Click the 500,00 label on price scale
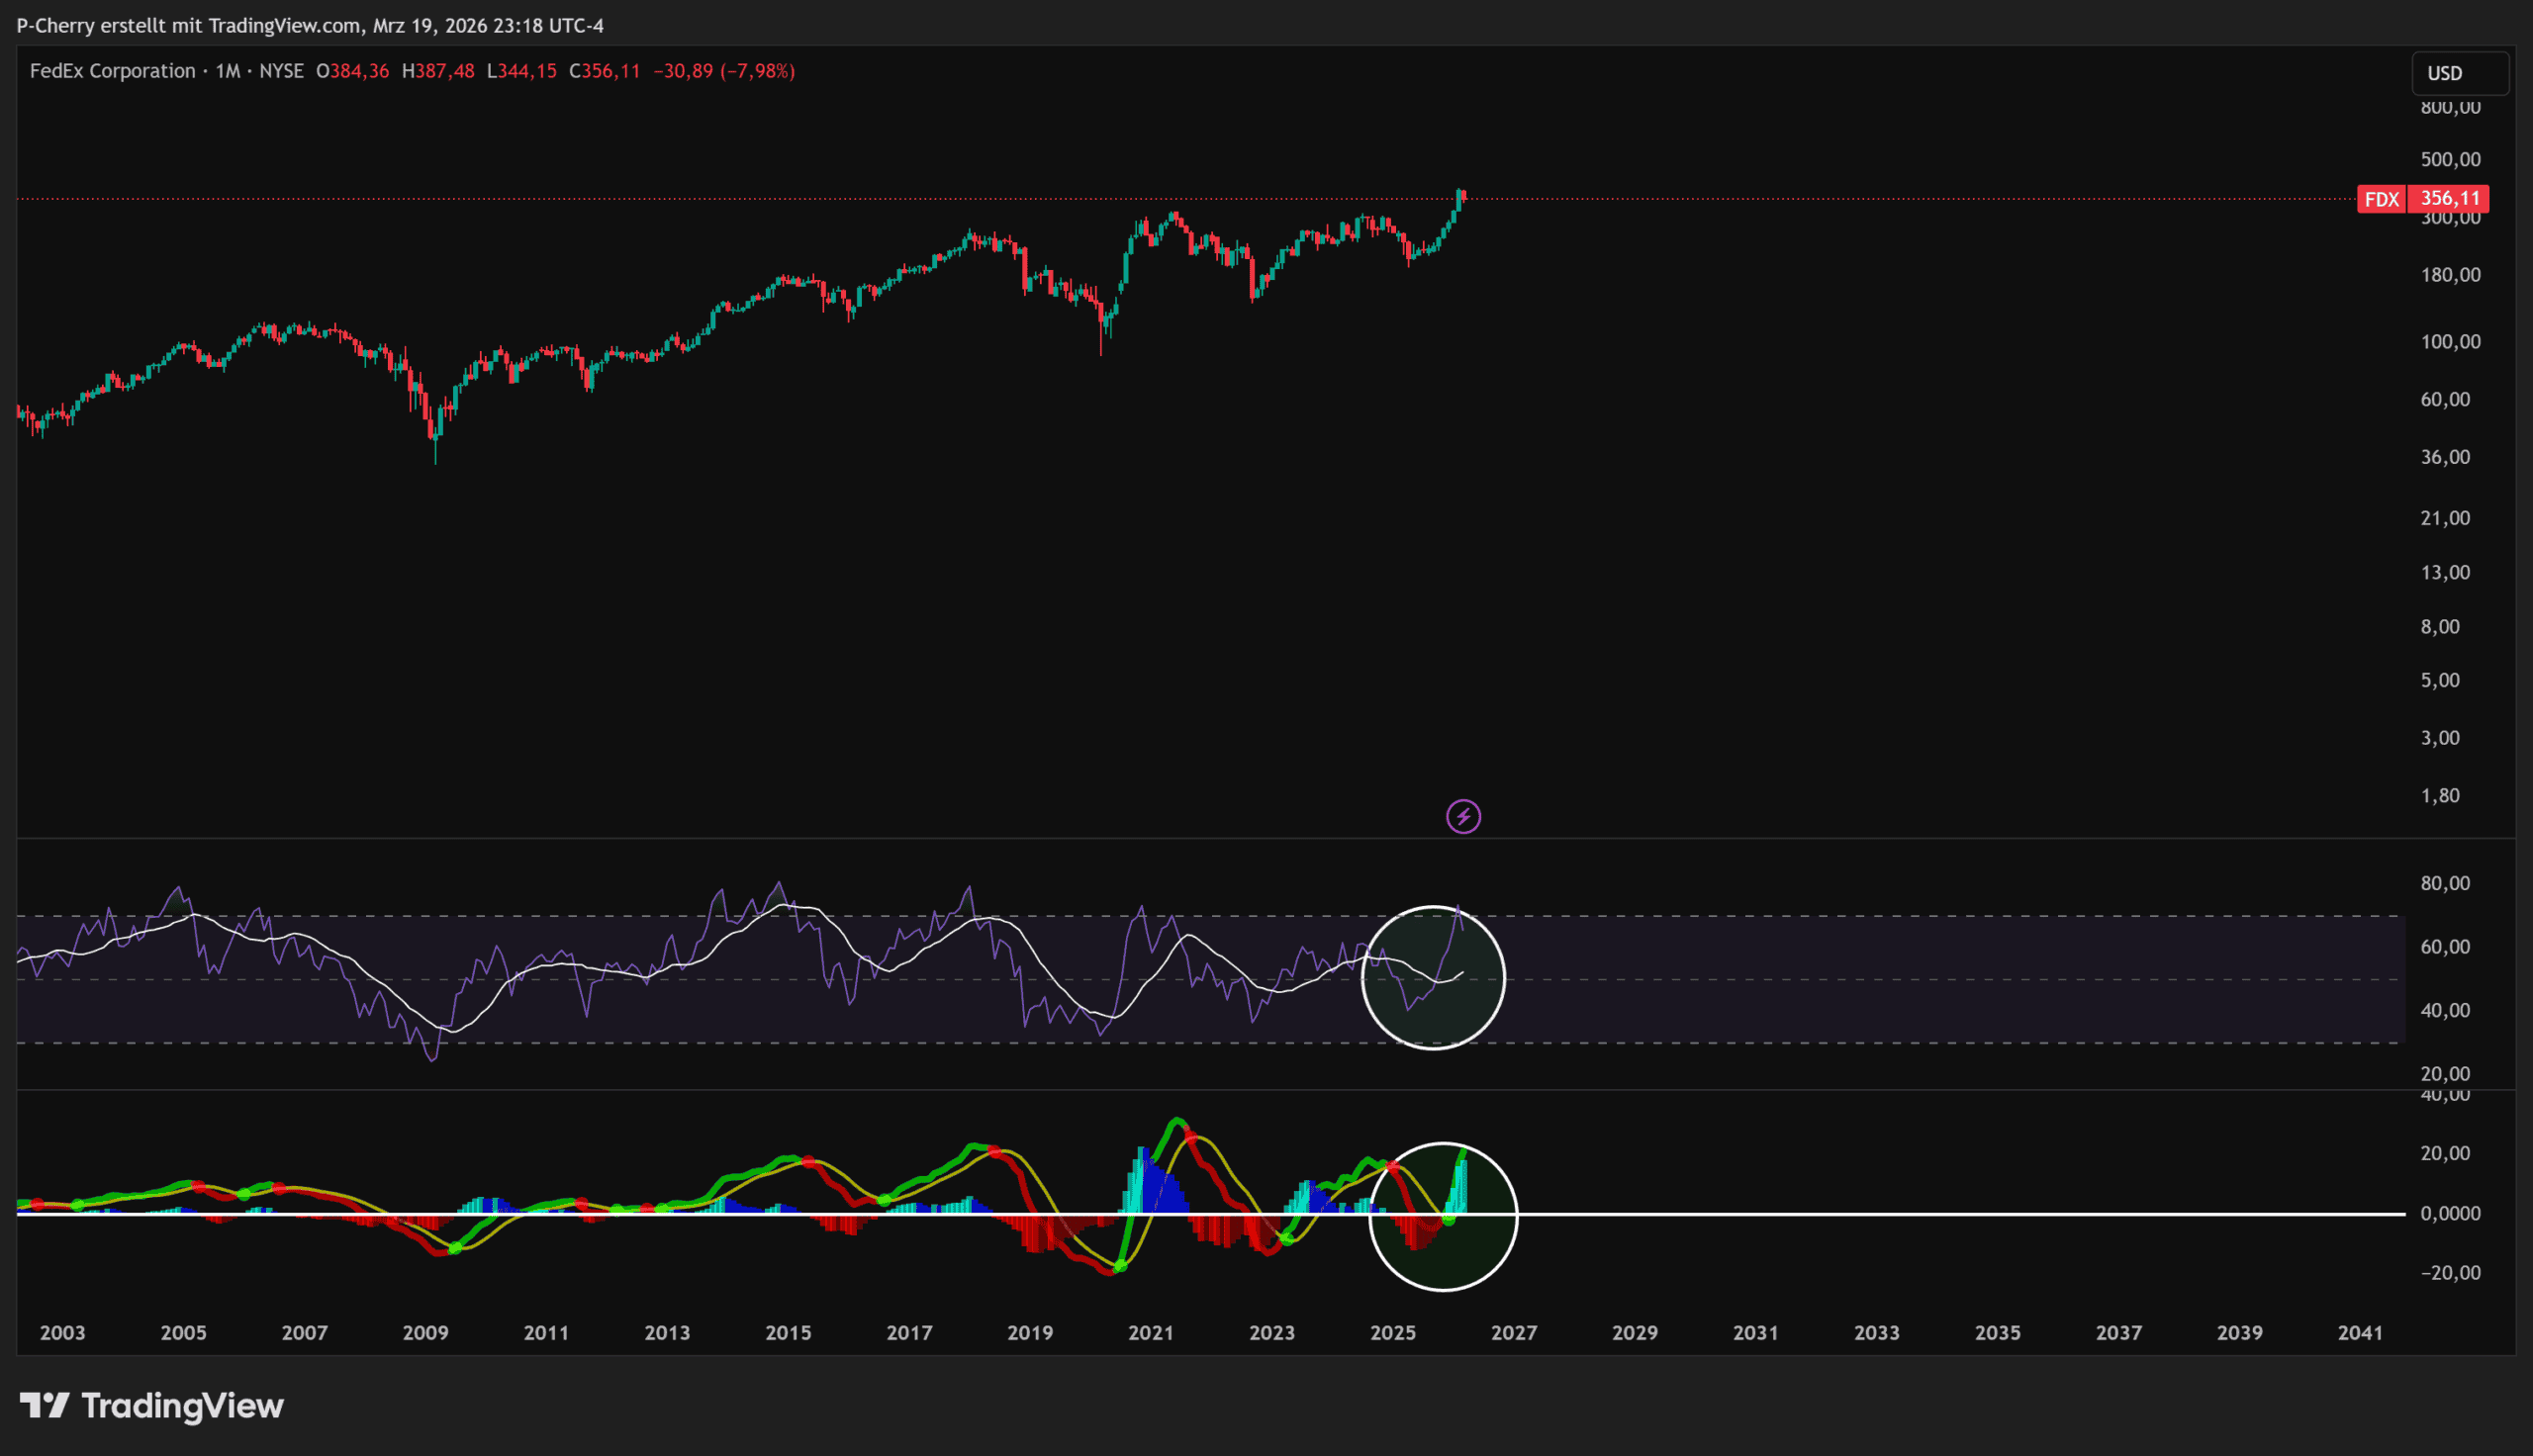Viewport: 2533px width, 1456px height. tap(2450, 159)
